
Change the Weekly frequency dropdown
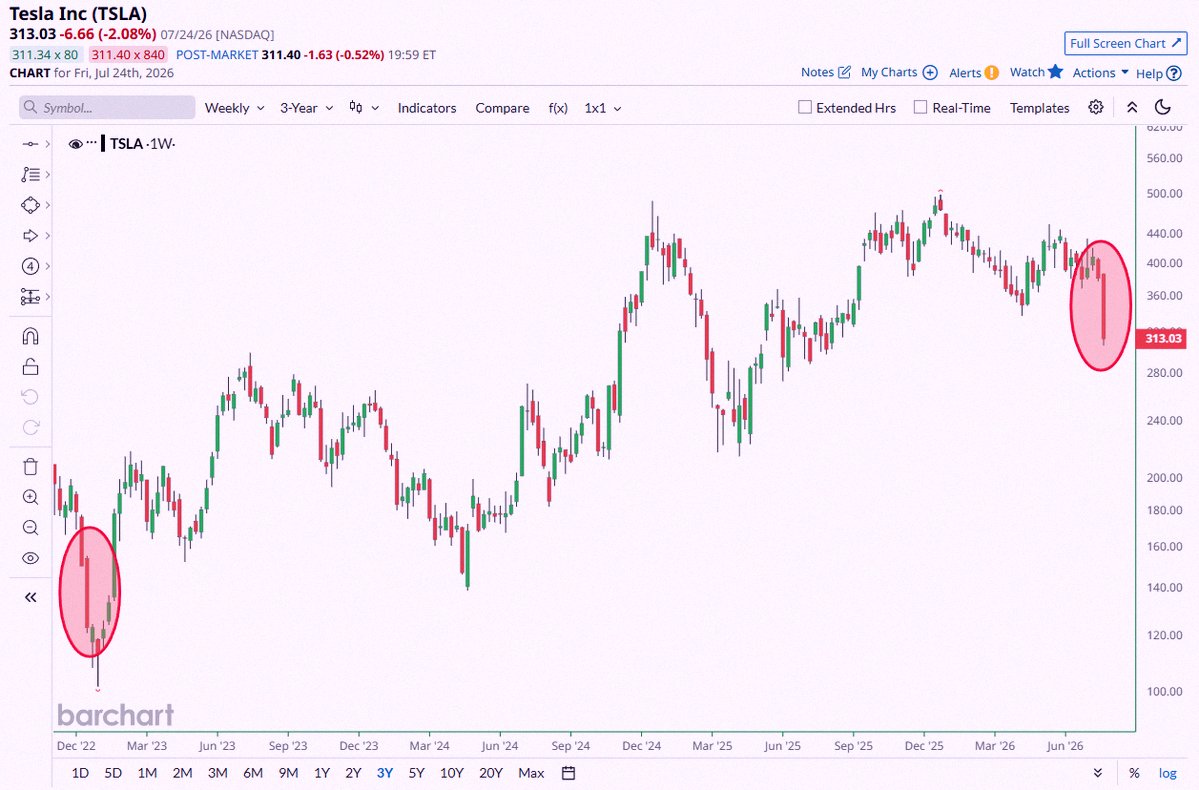[x=235, y=108]
